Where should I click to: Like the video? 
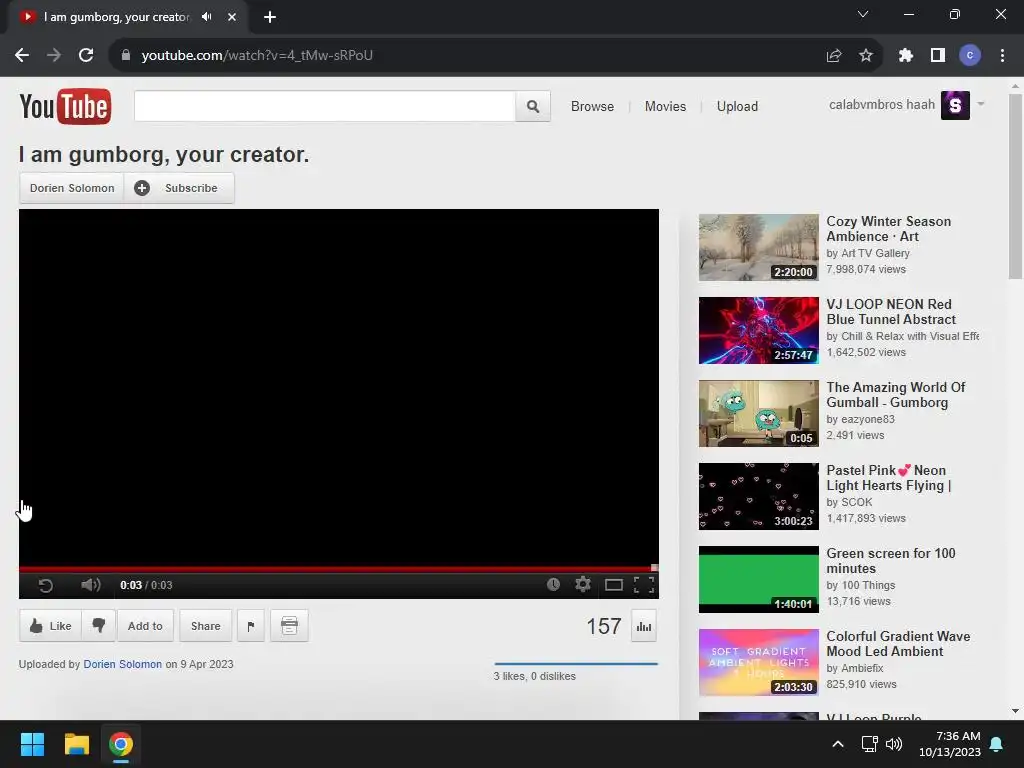[50, 626]
